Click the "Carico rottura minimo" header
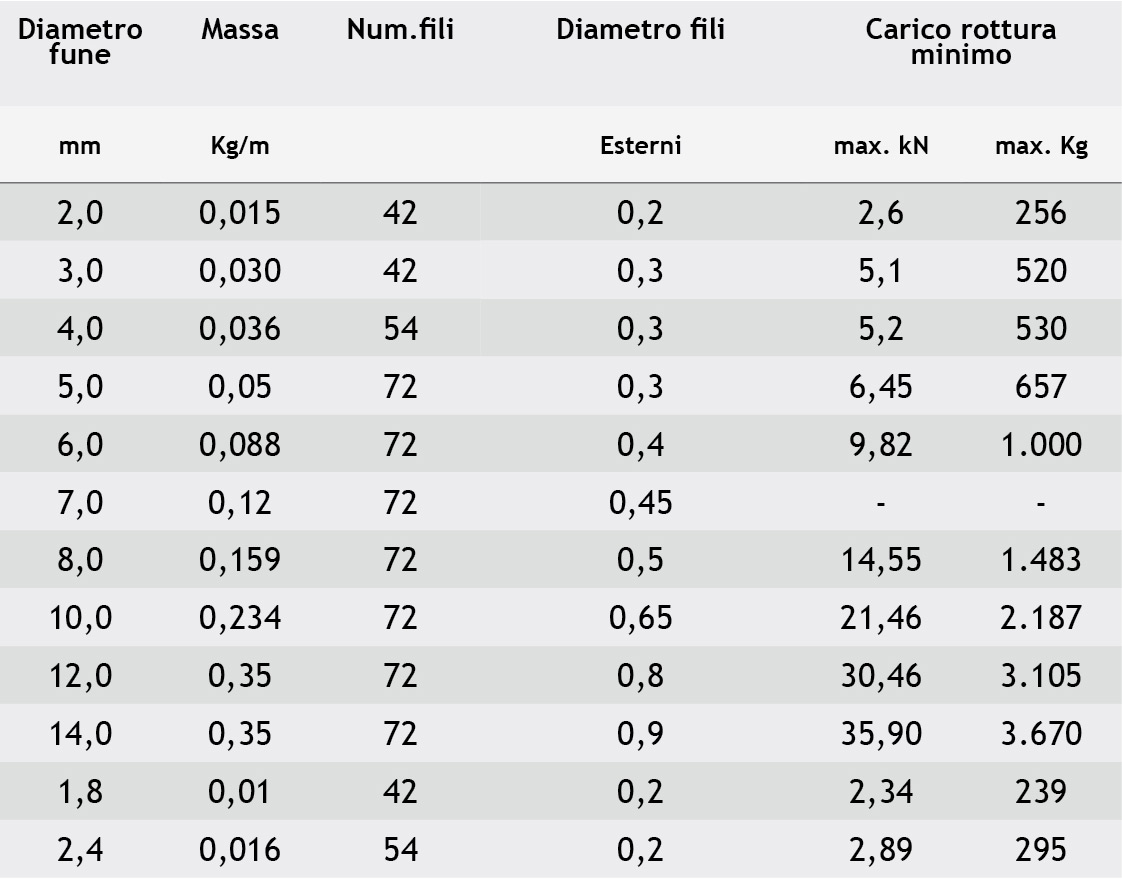The width and height of the screenshot is (1122, 885). point(960,42)
